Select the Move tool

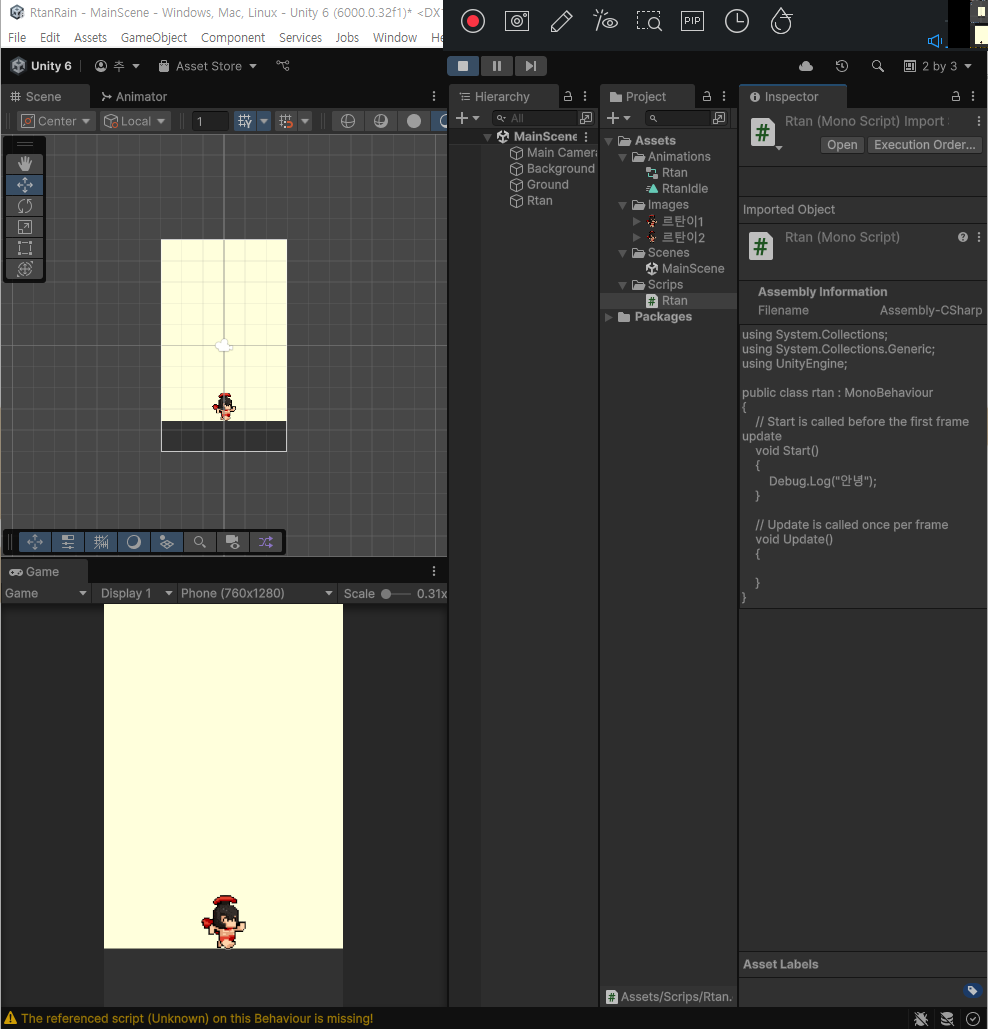pos(25,185)
